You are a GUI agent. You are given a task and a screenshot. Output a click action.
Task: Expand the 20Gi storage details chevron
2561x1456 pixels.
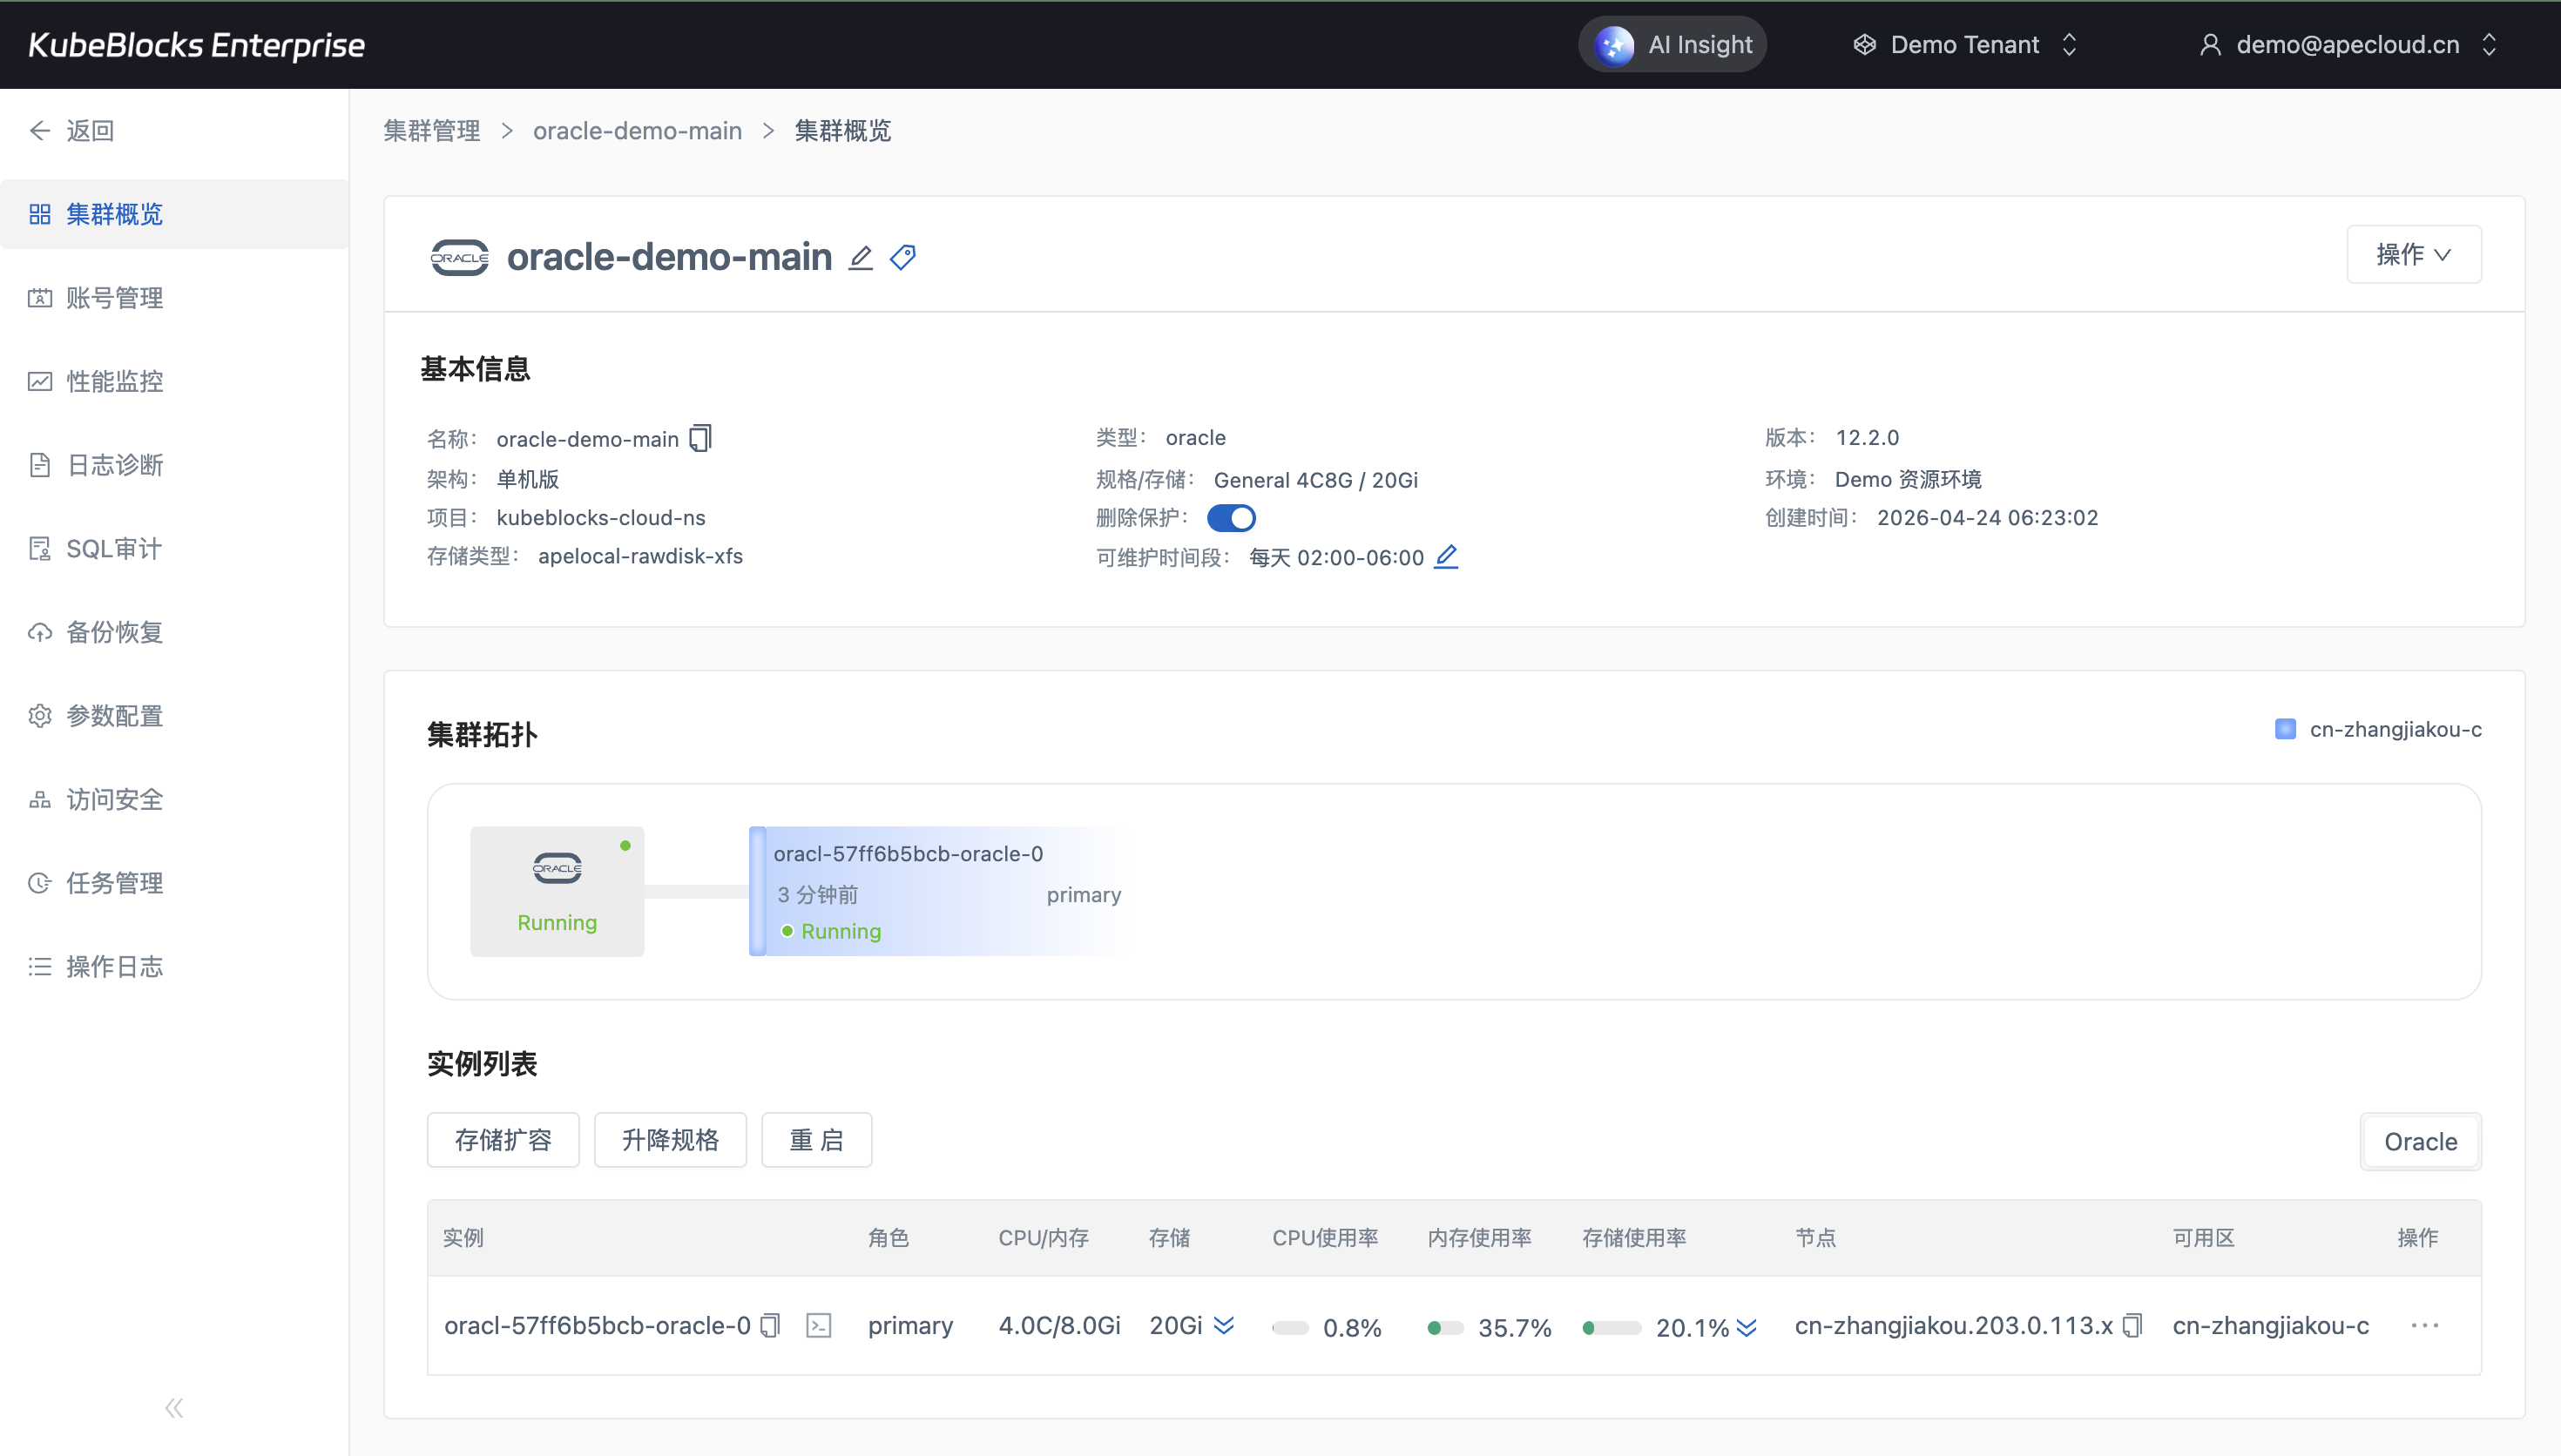click(1224, 1325)
